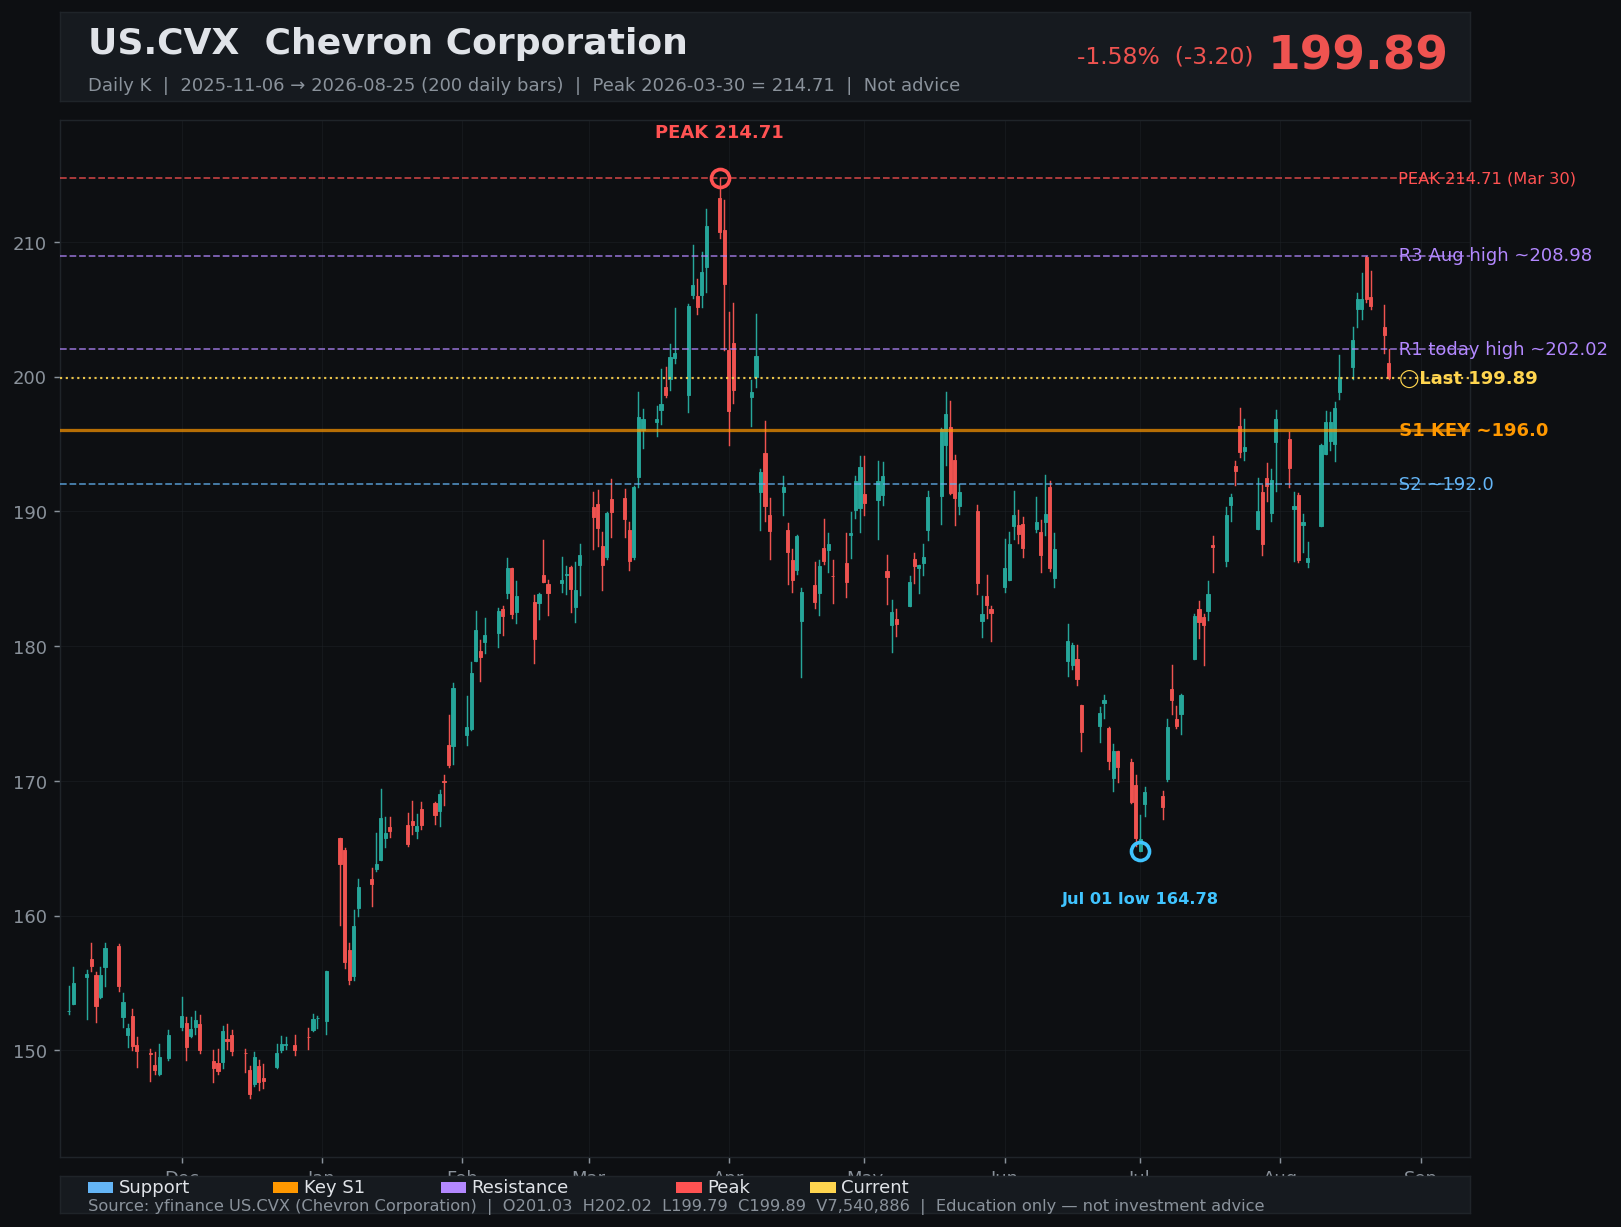Click the large 199.89 price in header
This screenshot has height=1227, width=1621.
coord(1358,54)
